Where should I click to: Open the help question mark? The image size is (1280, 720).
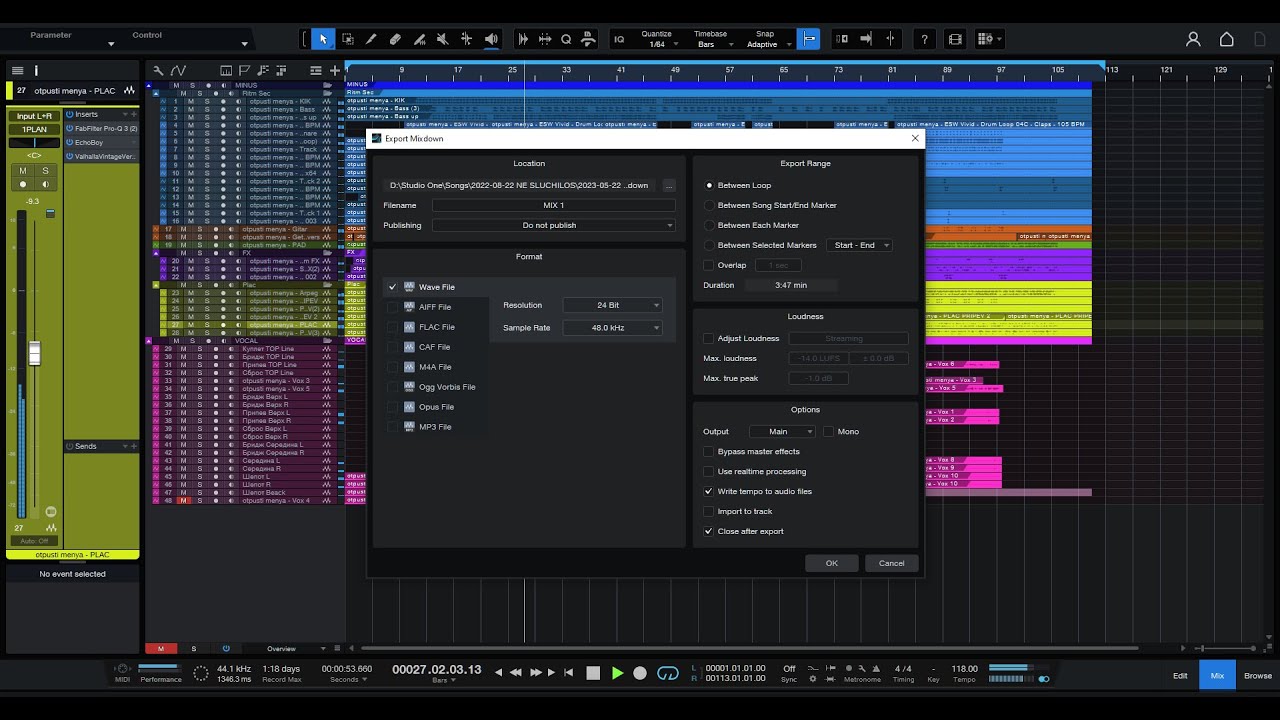pyautogui.click(x=924, y=39)
